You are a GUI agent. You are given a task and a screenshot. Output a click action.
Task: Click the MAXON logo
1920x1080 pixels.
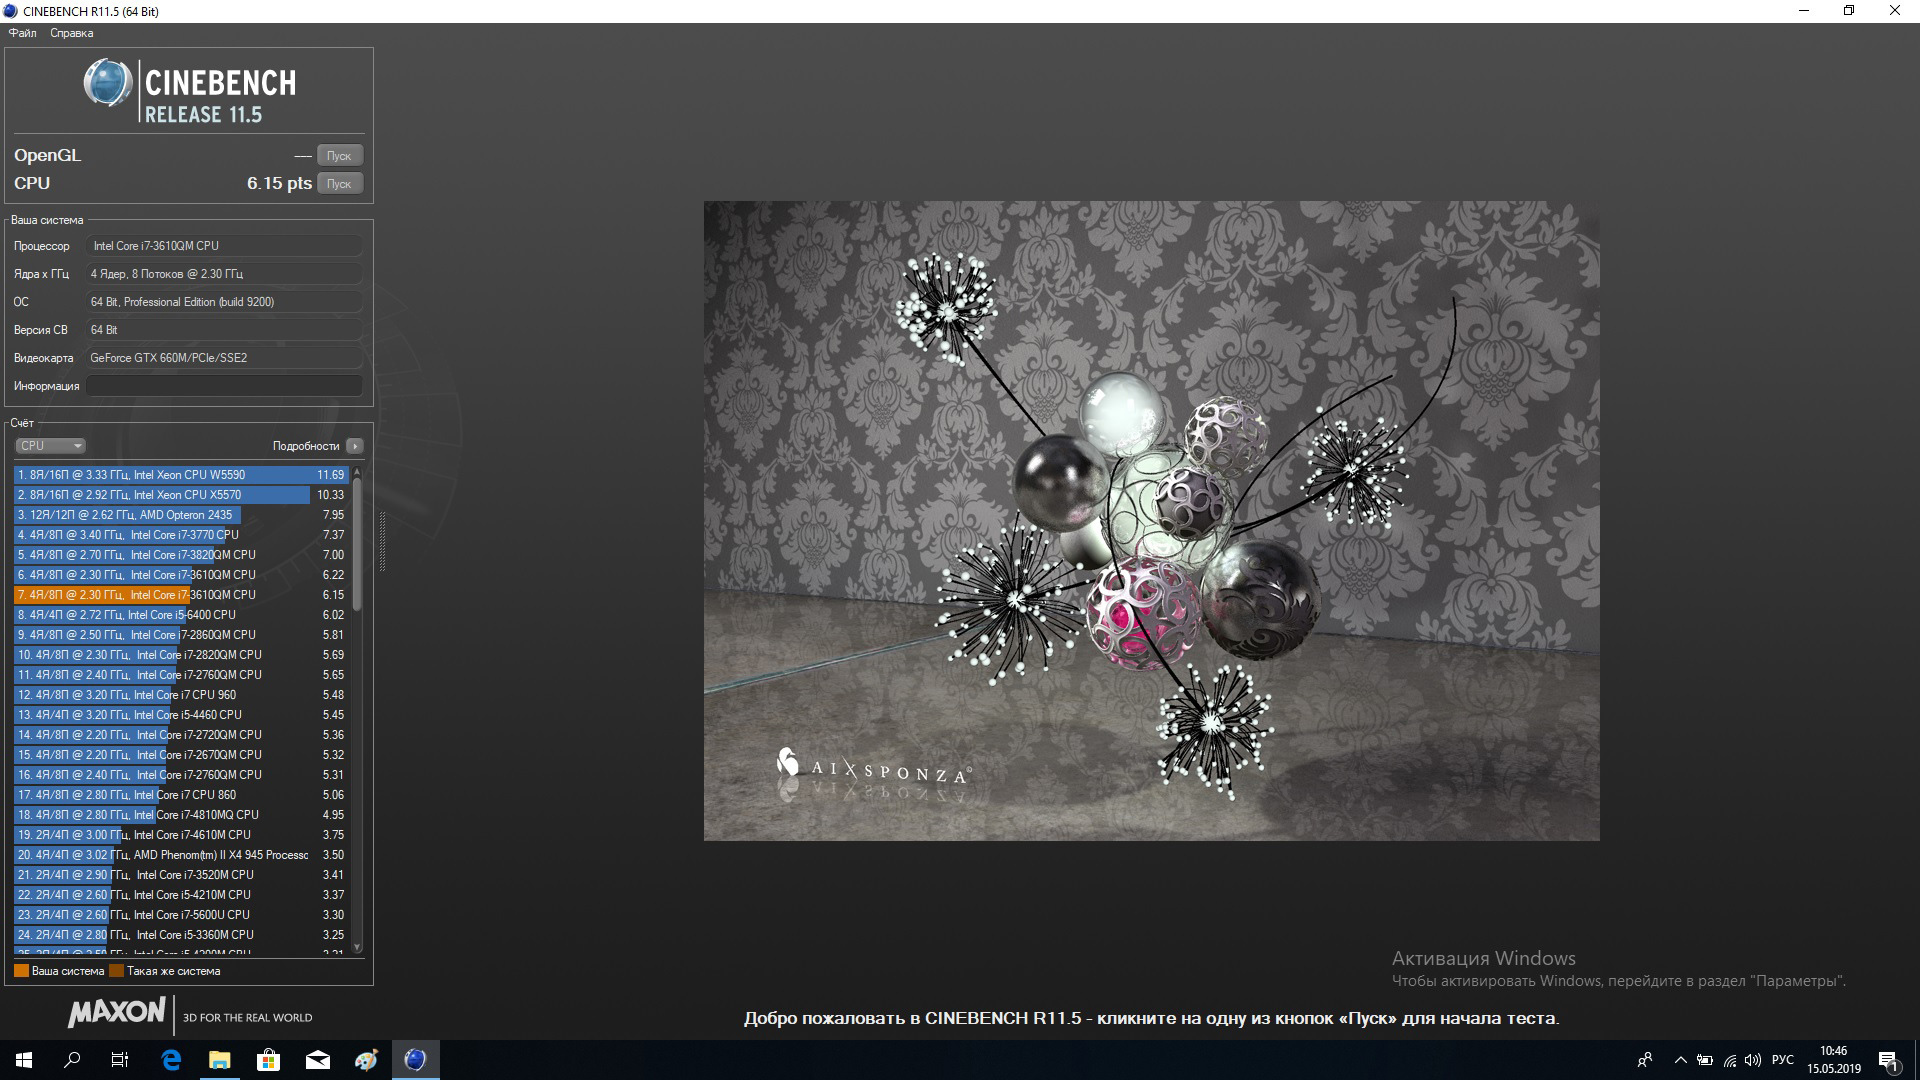[116, 1013]
